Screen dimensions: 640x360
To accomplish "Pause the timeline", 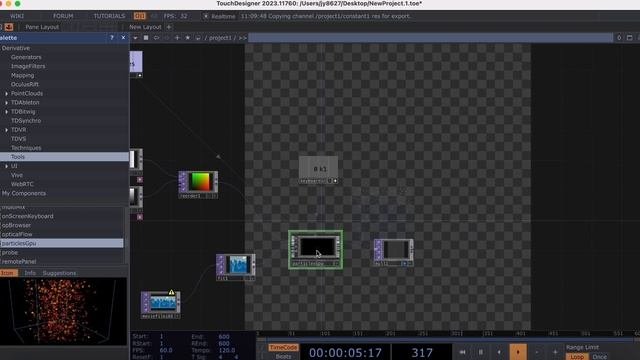I will click(481, 352).
